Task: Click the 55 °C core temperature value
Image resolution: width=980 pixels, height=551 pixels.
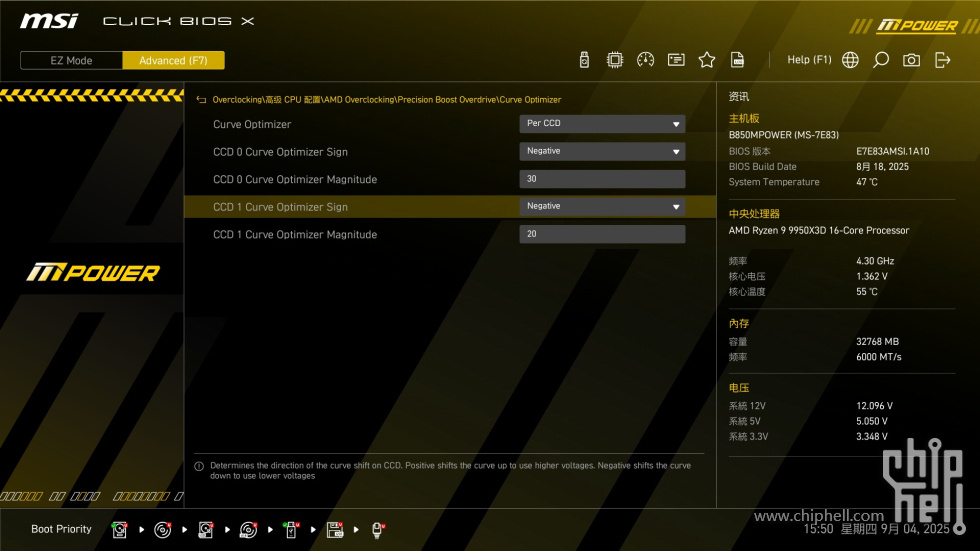Action: tap(867, 292)
